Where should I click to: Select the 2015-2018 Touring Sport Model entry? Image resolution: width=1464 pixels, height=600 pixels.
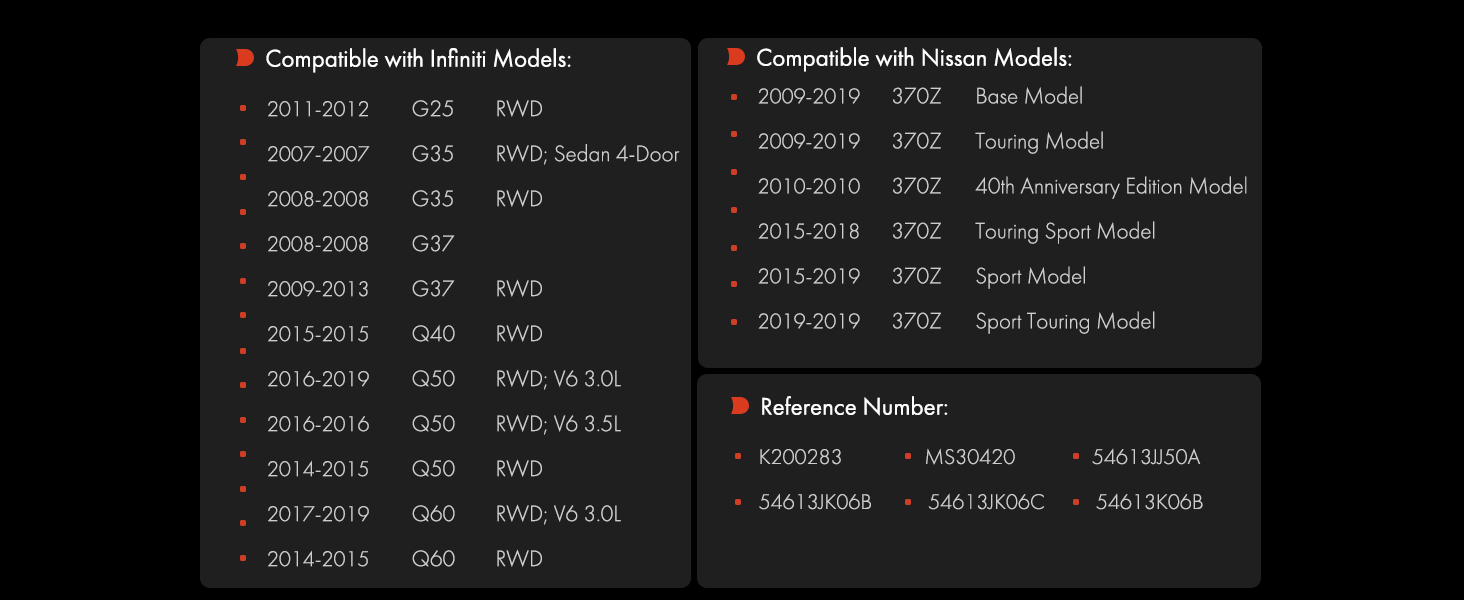(957, 232)
